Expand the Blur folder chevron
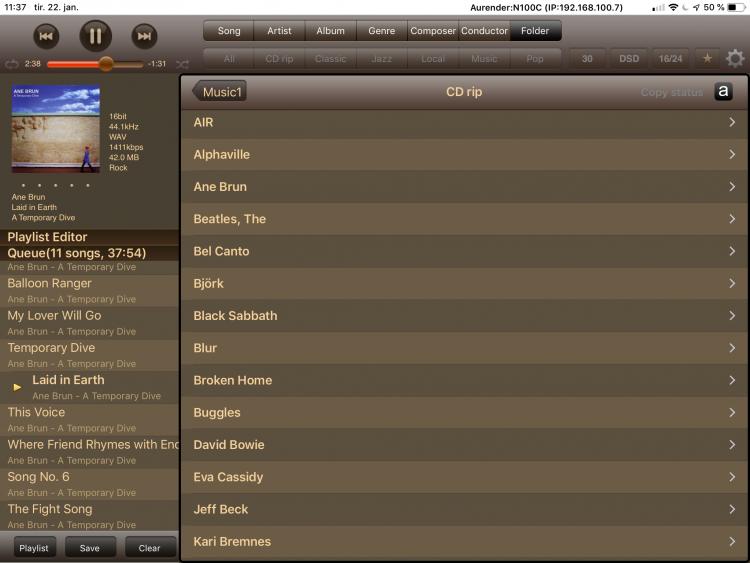 tap(732, 348)
